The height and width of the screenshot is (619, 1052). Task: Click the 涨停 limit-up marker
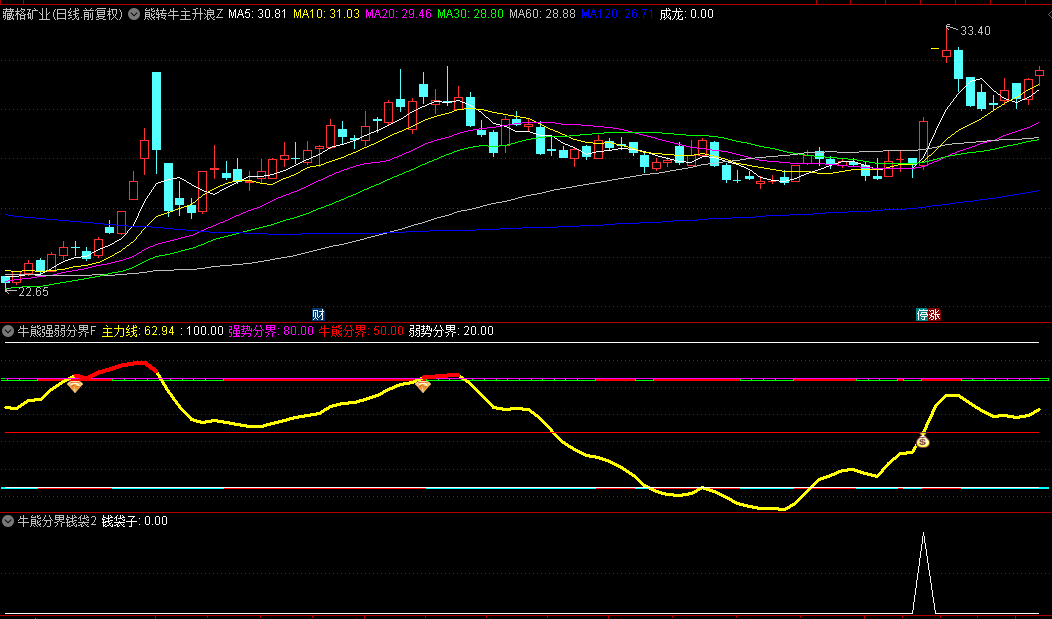click(928, 314)
